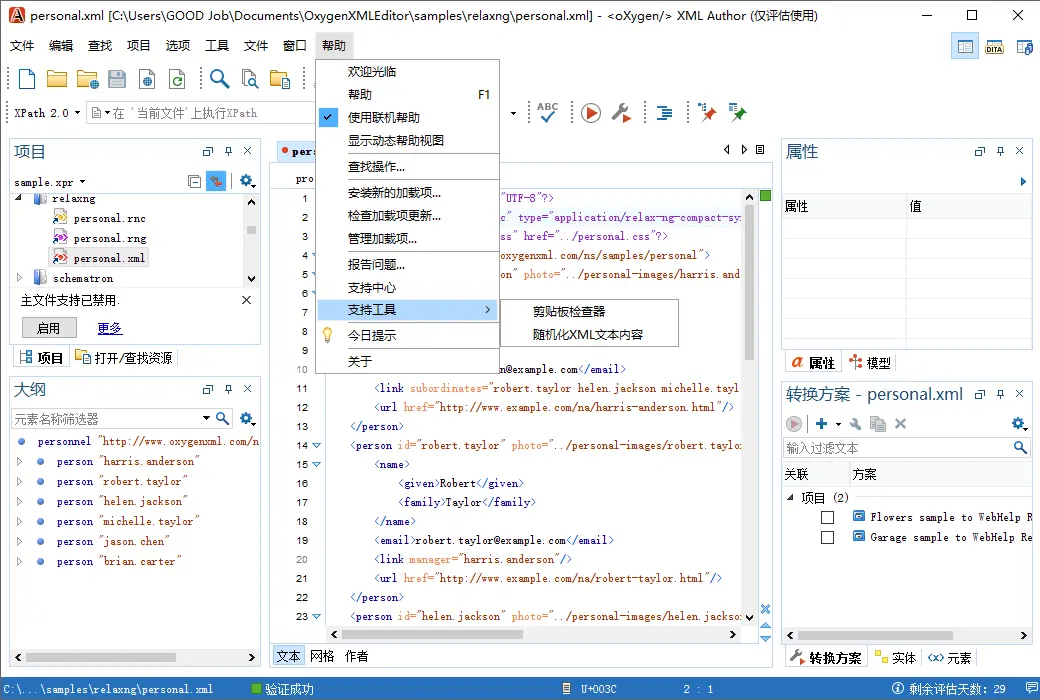Click the 转换方案 panel horizontal scrollbar
Viewport: 1040px width, 700px height.
(876, 635)
